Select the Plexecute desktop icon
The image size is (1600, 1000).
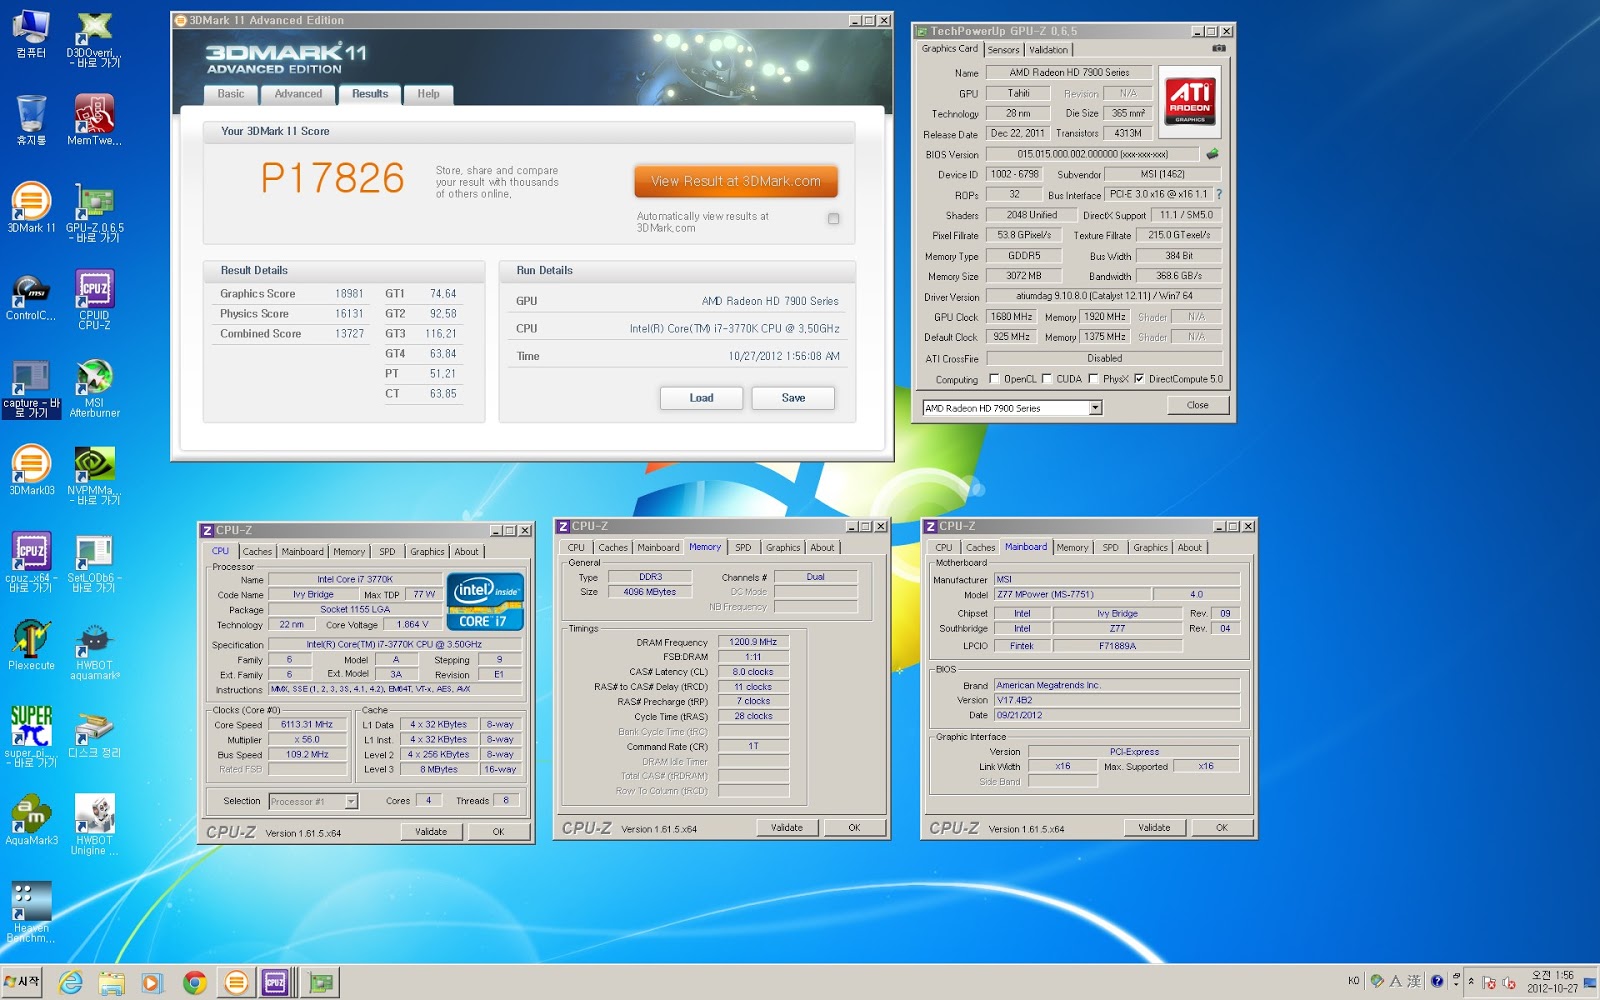click(x=31, y=645)
